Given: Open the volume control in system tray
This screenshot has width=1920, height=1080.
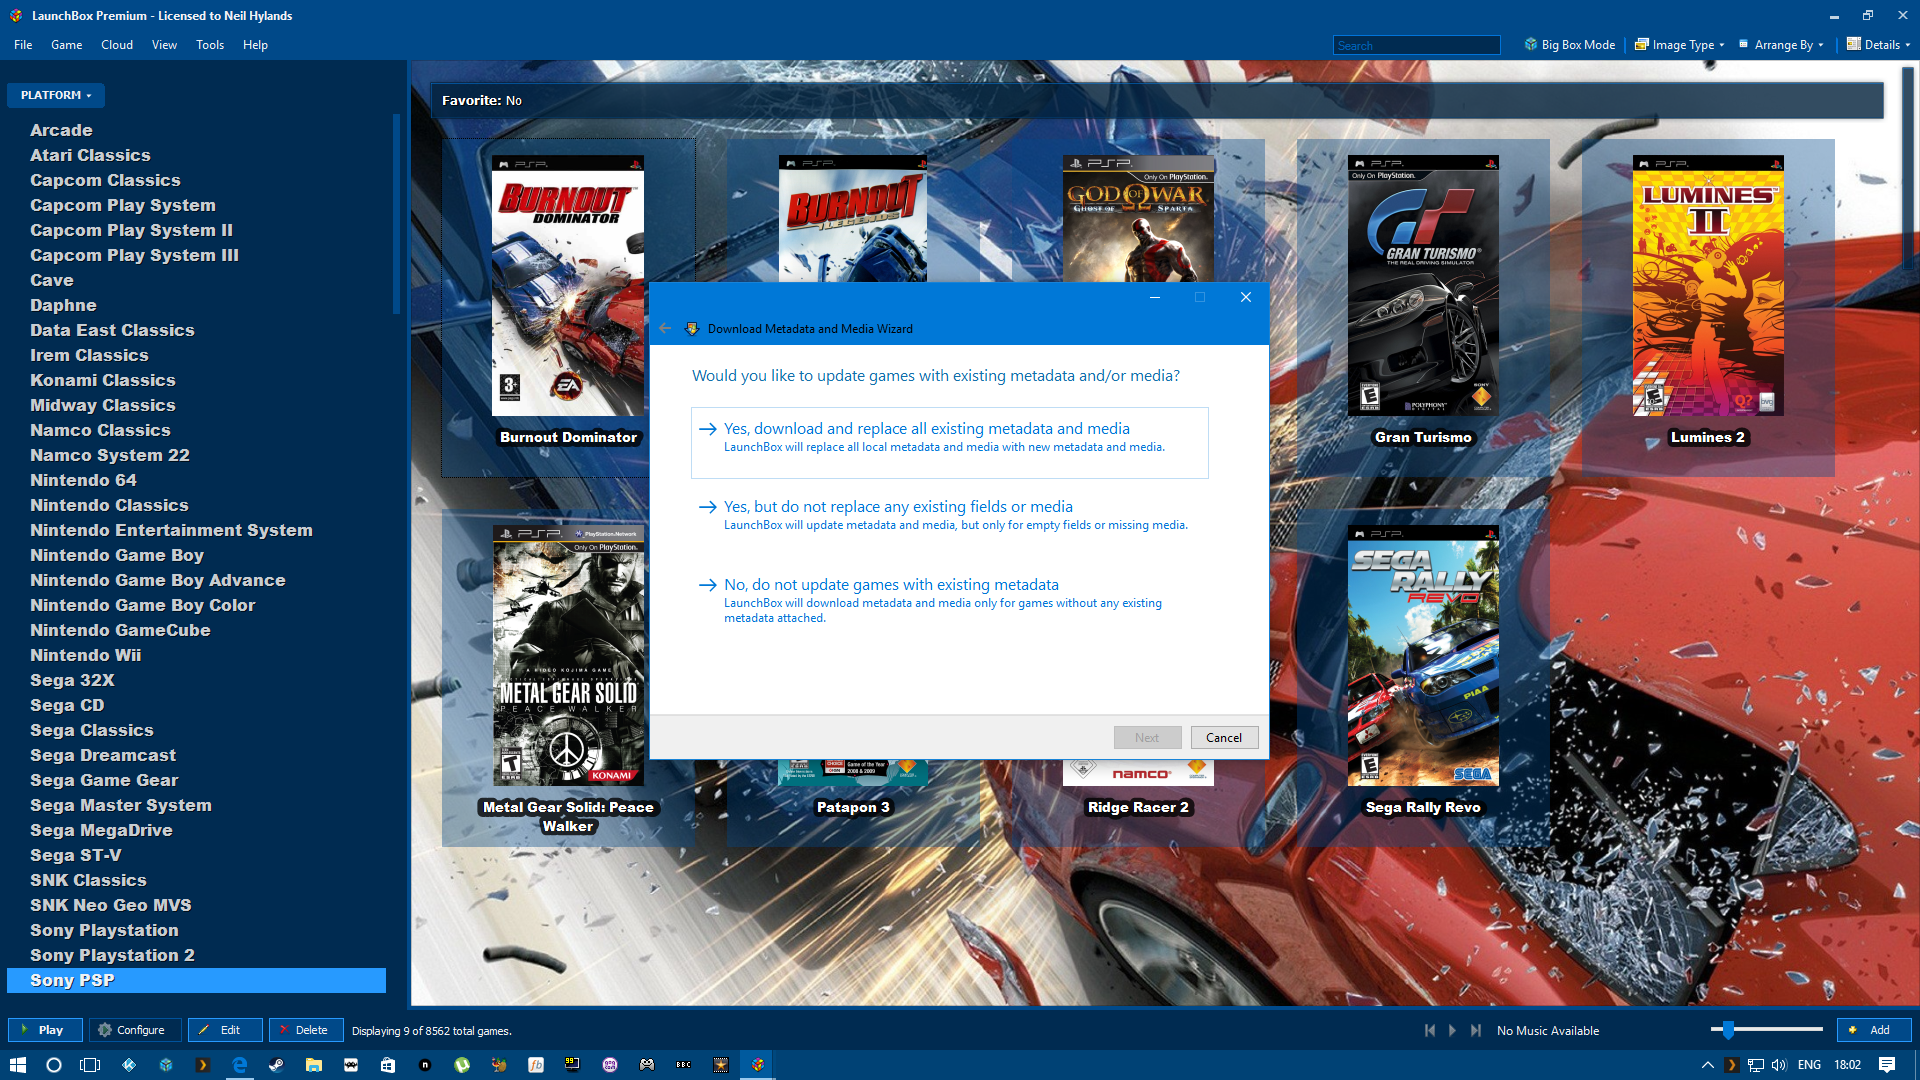Looking at the screenshot, I should point(1779,1065).
